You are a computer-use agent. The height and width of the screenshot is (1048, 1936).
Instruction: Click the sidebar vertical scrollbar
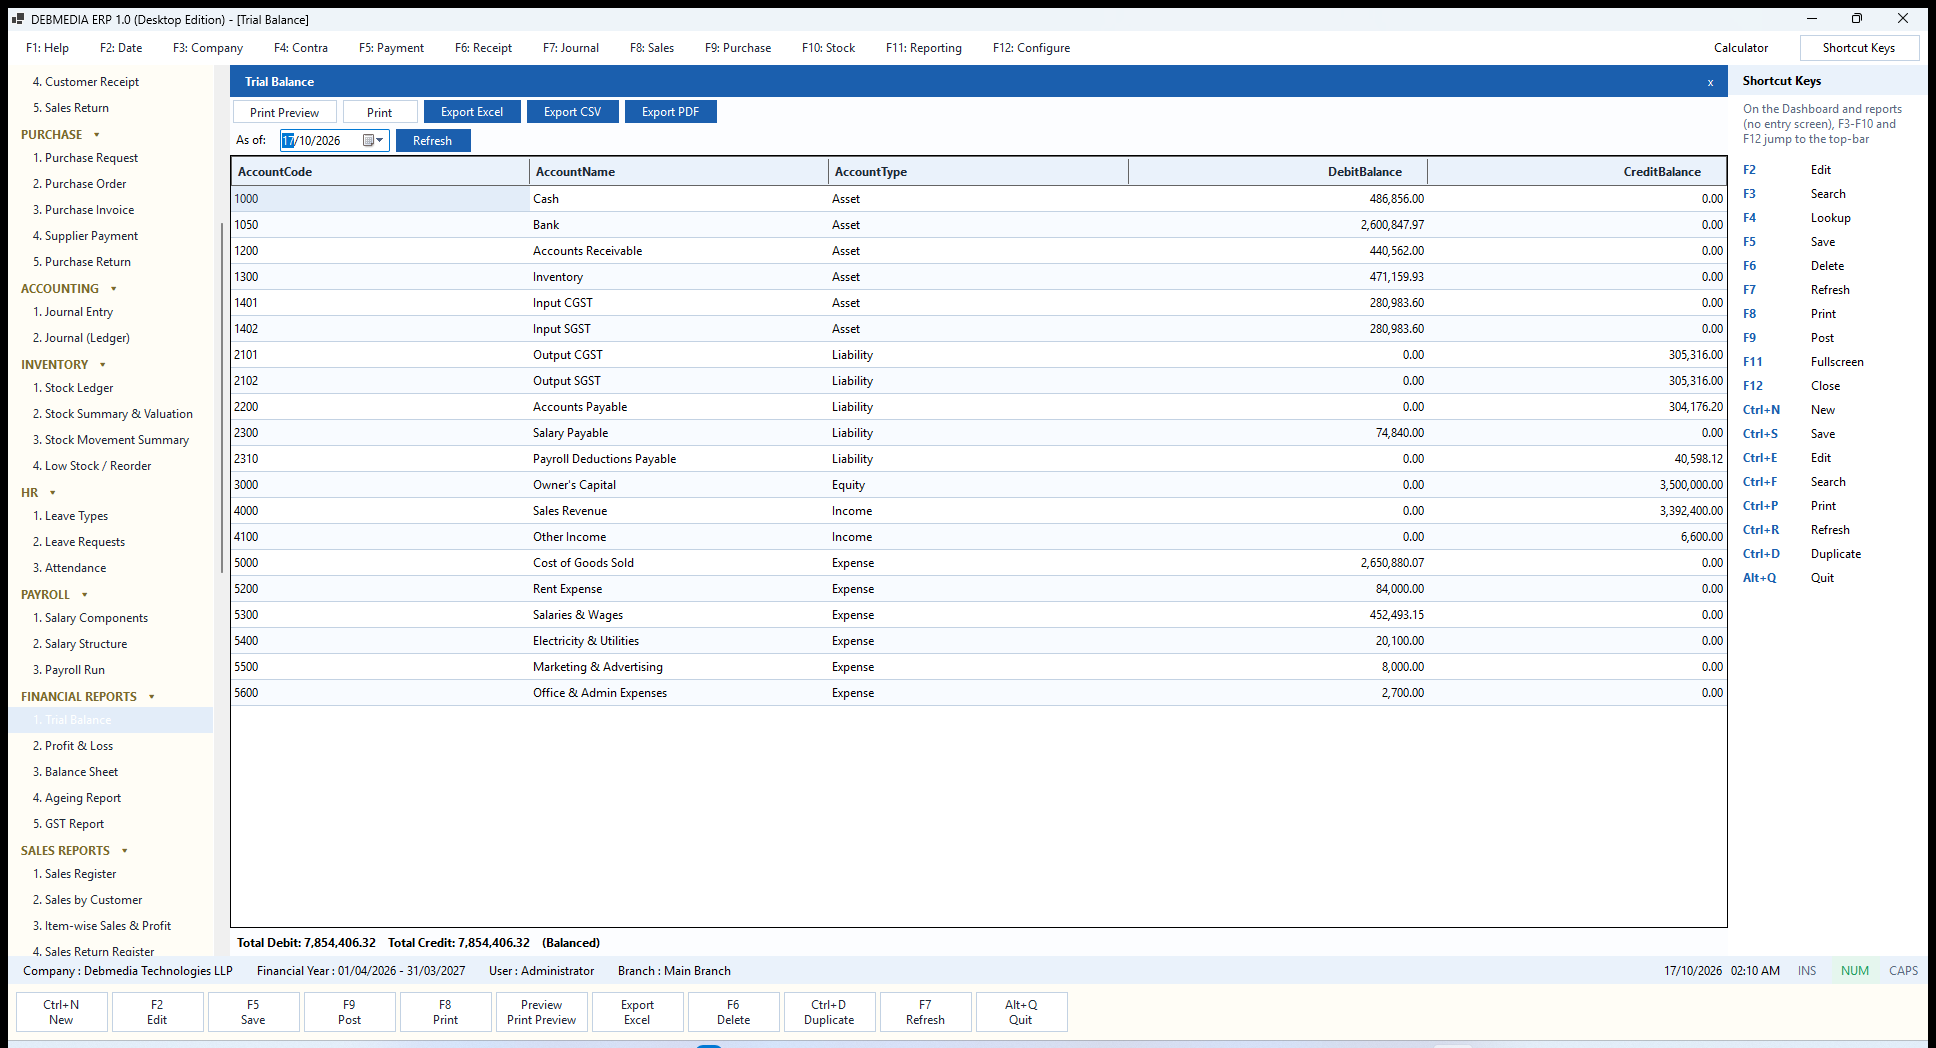221,397
